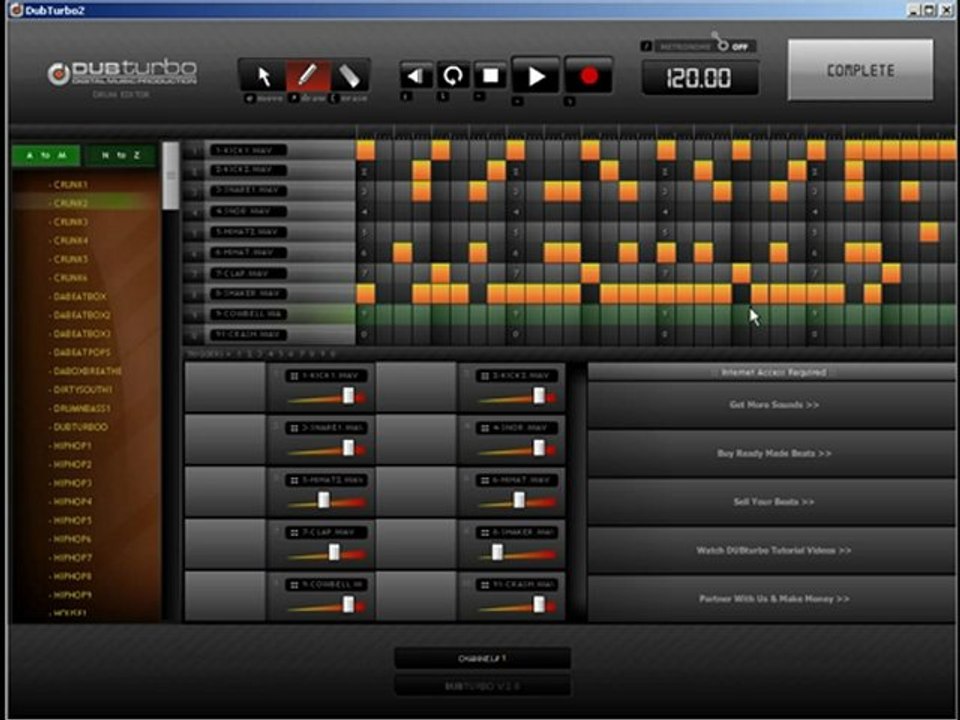Click grid icon beside 5-HIHAT2 in mixer
Viewport: 960px width, 720px height.
[x=294, y=481]
